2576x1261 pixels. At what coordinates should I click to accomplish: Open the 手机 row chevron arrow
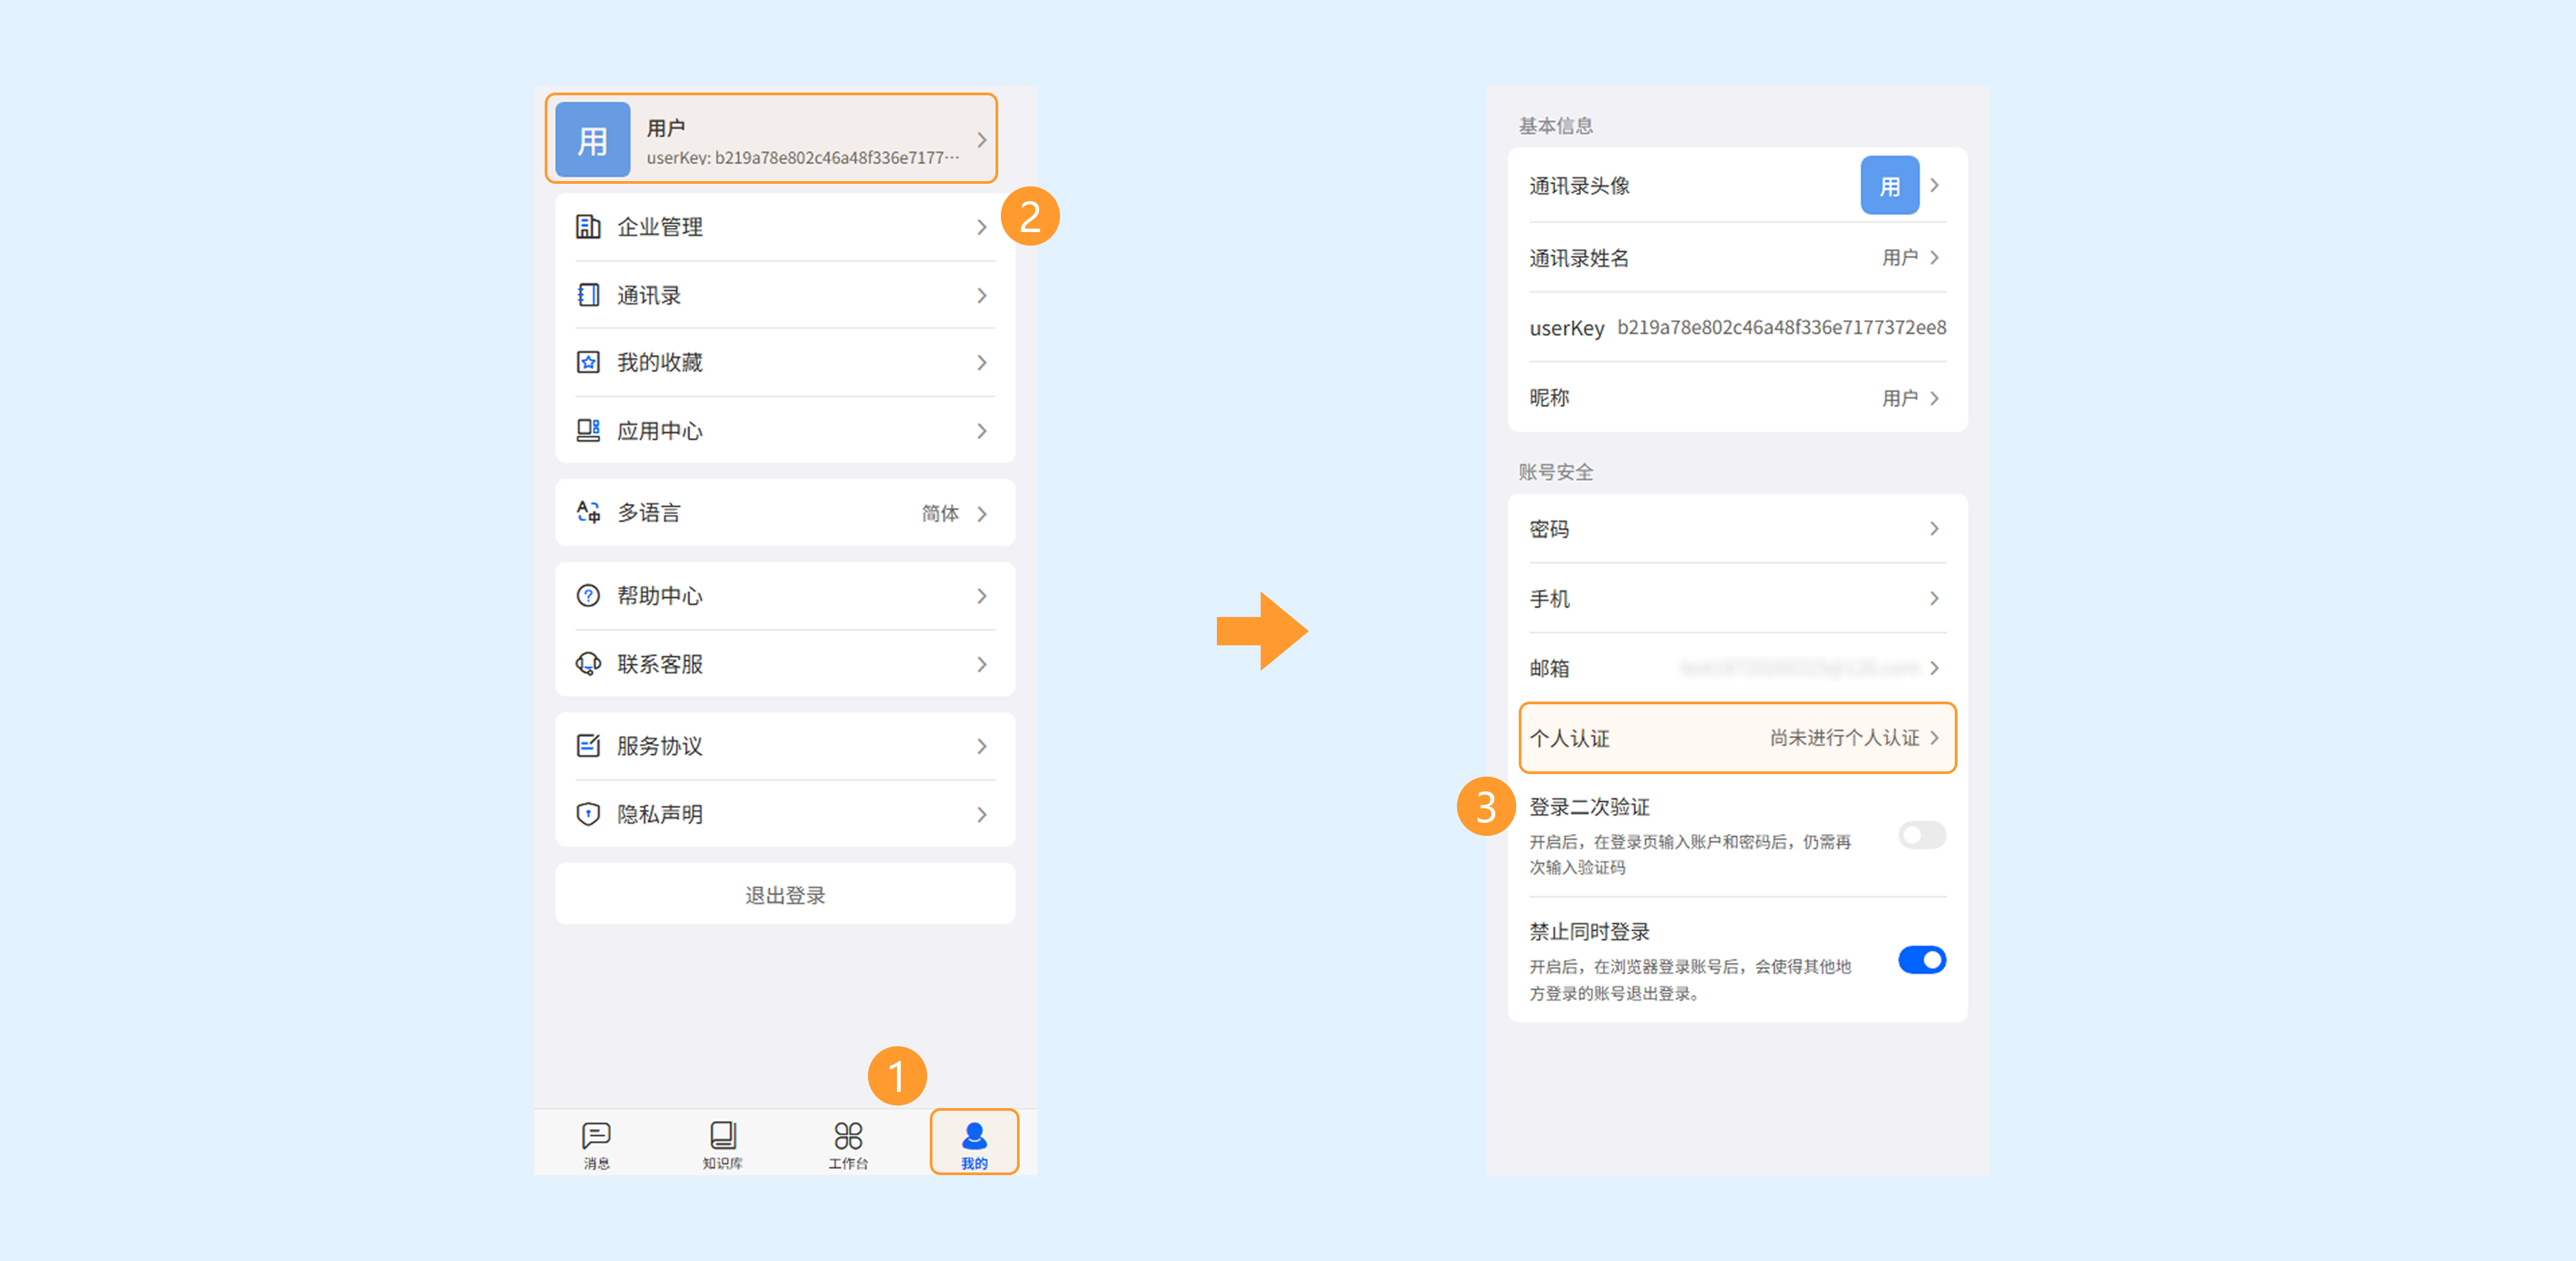pos(1934,598)
